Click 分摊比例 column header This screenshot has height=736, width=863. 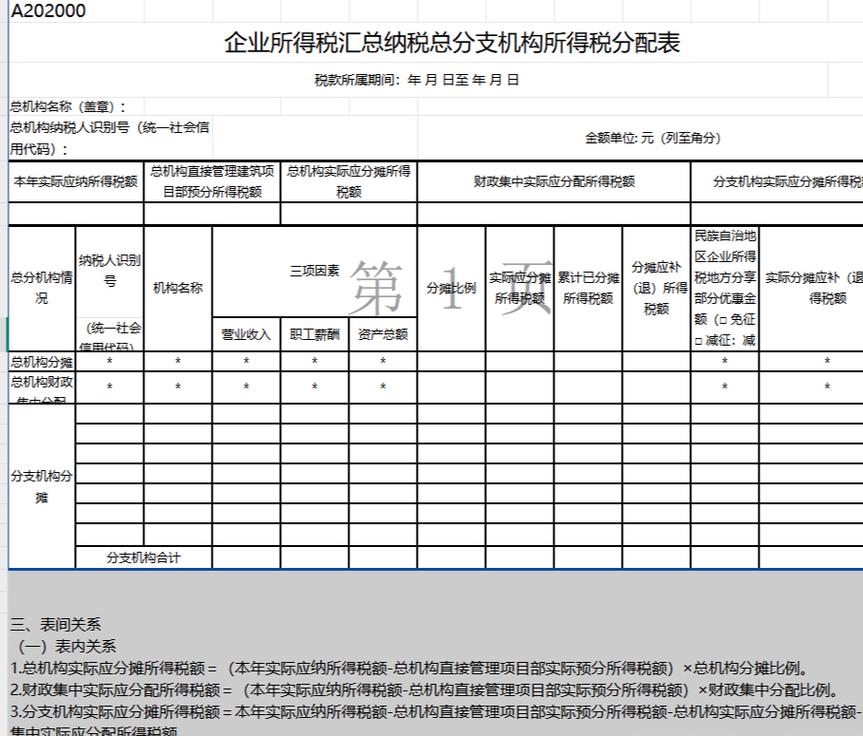pyautogui.click(x=451, y=288)
